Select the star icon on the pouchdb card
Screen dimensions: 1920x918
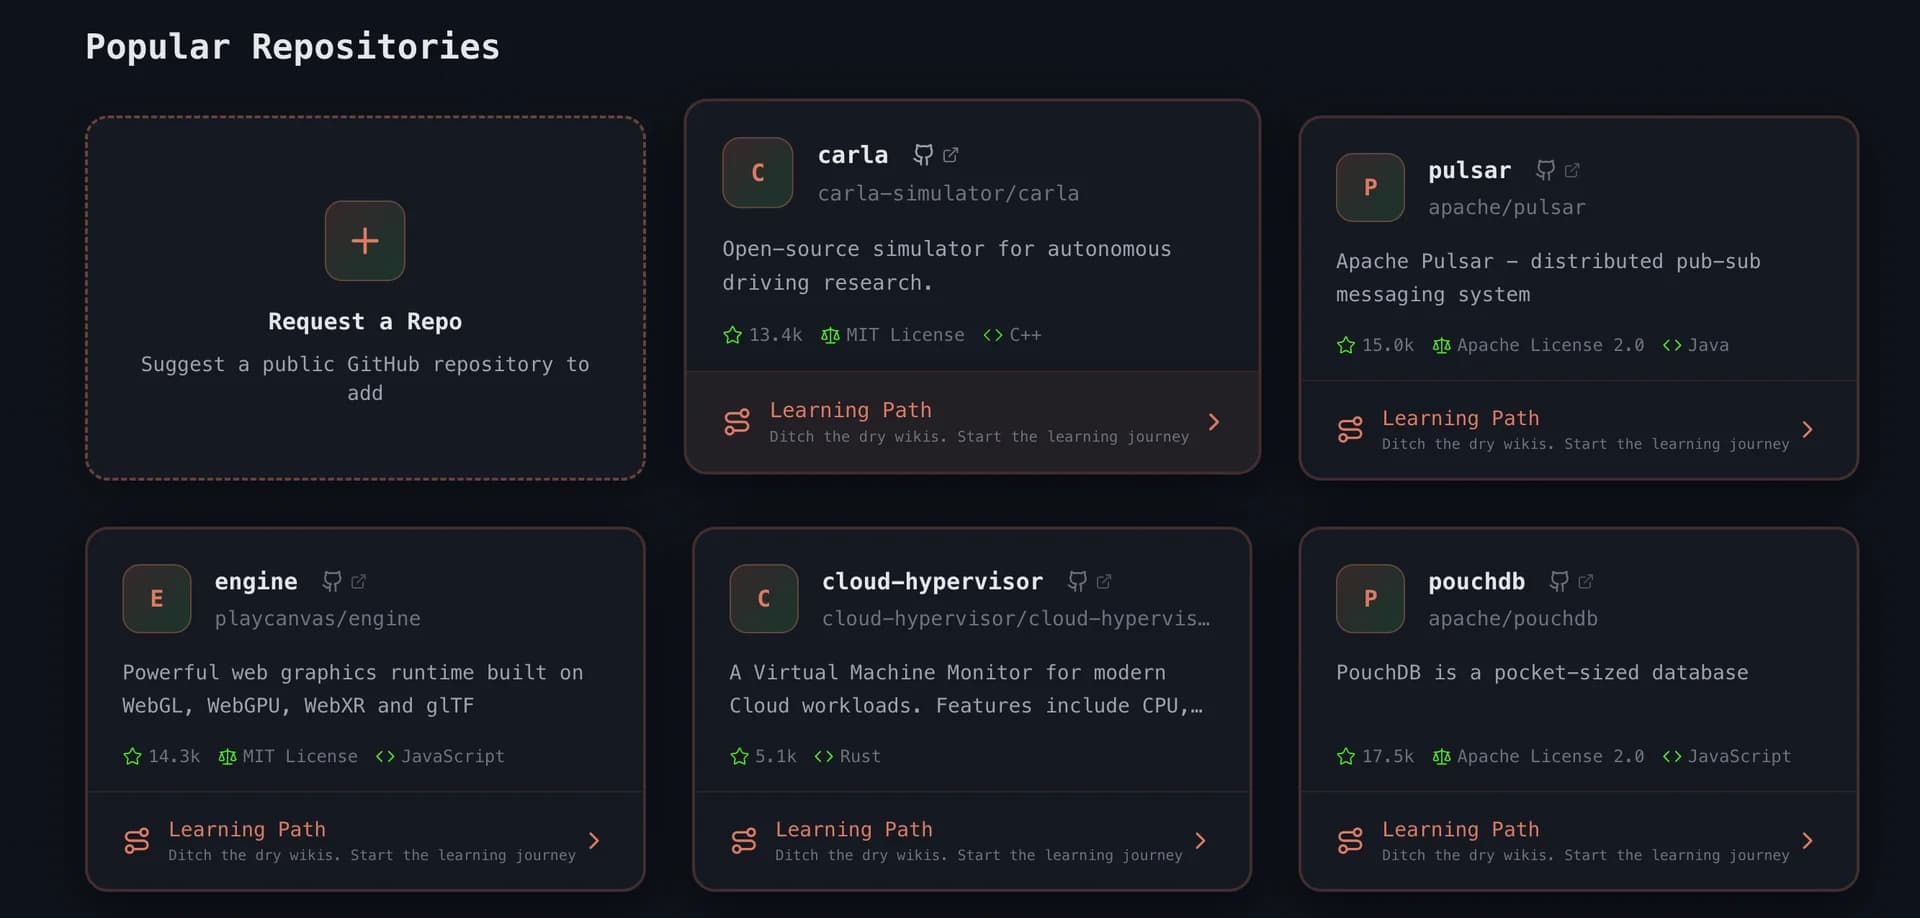[x=1345, y=757]
